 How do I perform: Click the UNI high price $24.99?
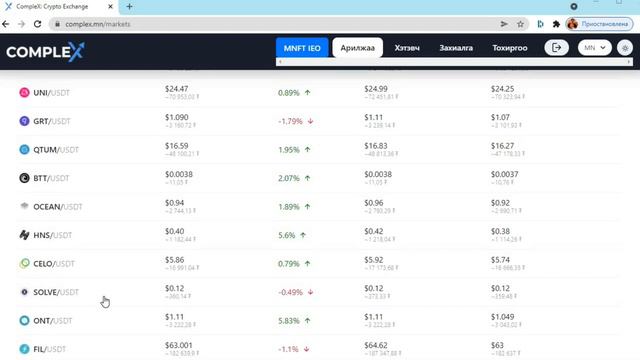[x=376, y=89]
